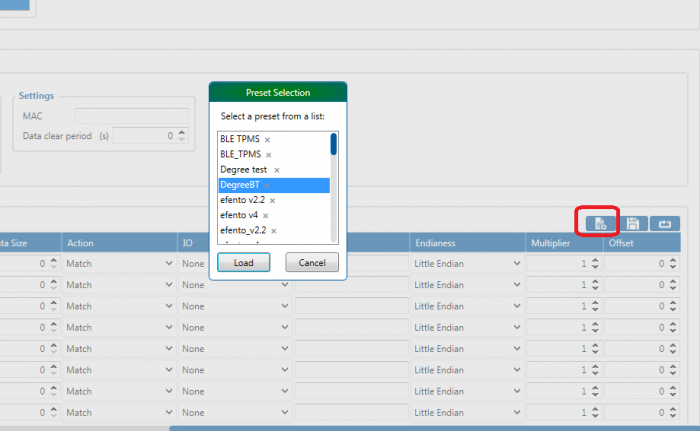
Task: Click the save preset floppy icon
Action: pyautogui.click(x=632, y=224)
